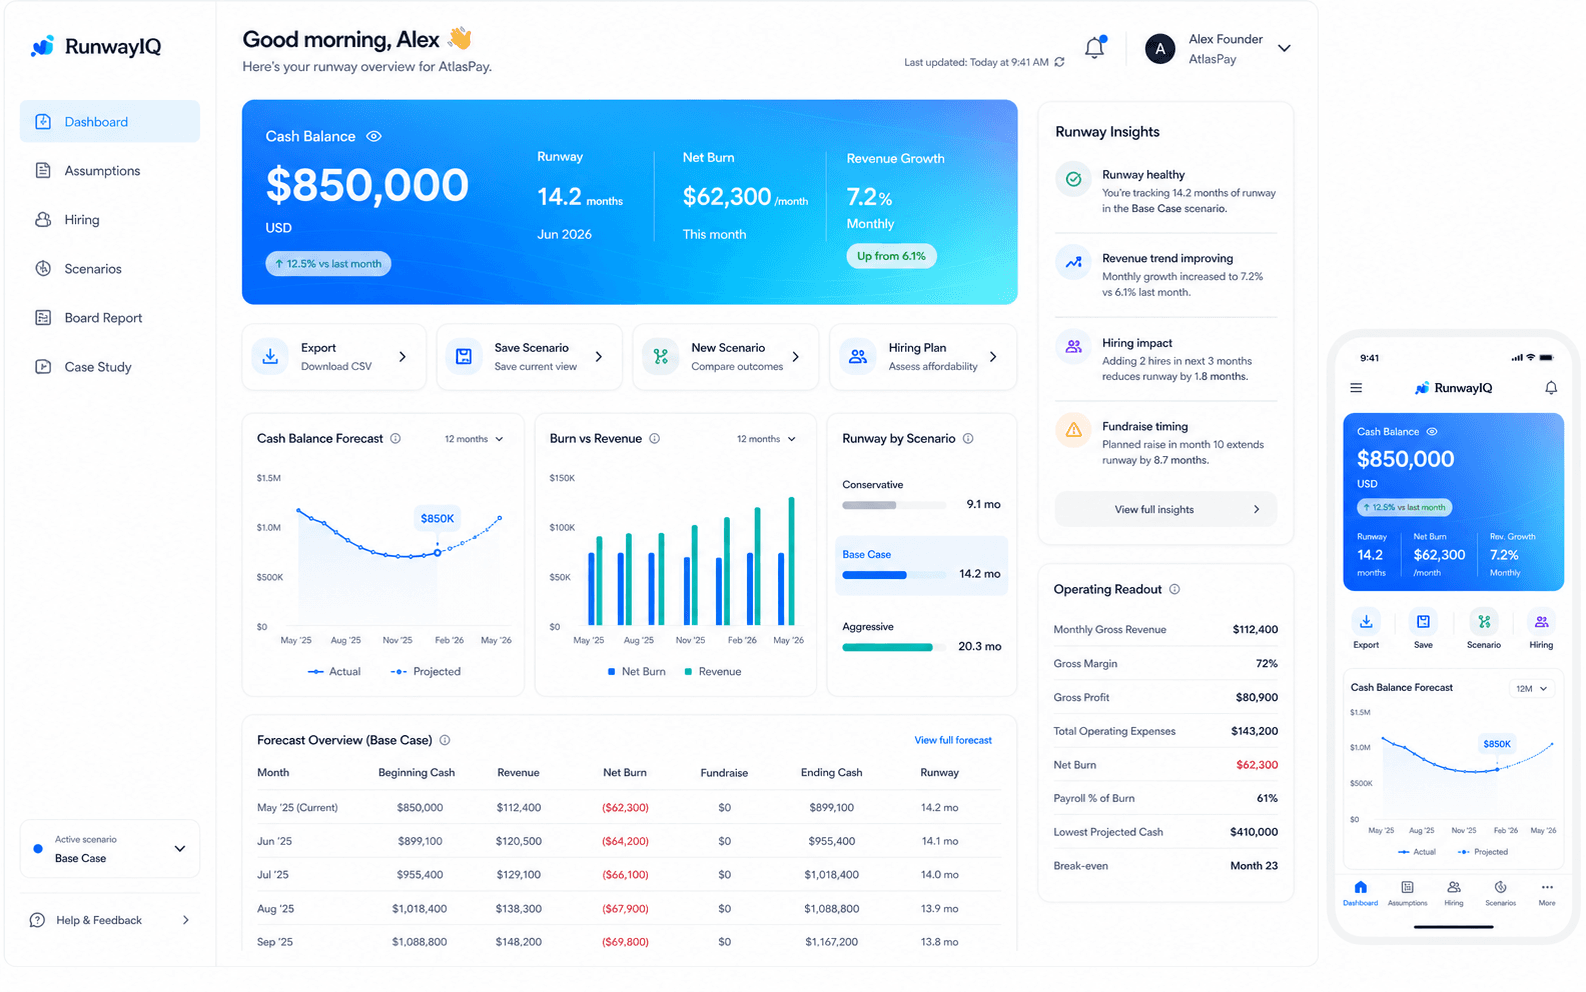
Task: Expand the Help & Feedback chevron
Action: 186,920
